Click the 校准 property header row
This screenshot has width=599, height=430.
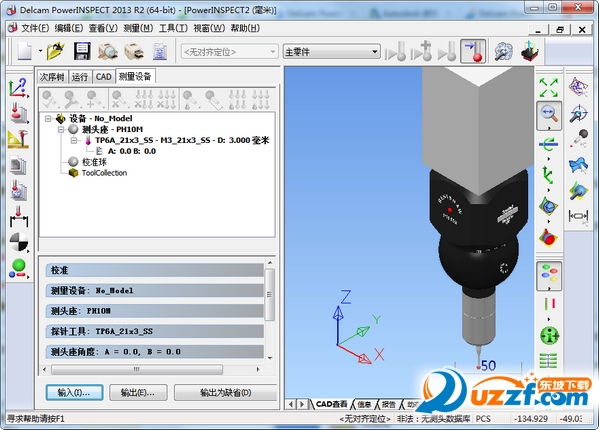154,270
